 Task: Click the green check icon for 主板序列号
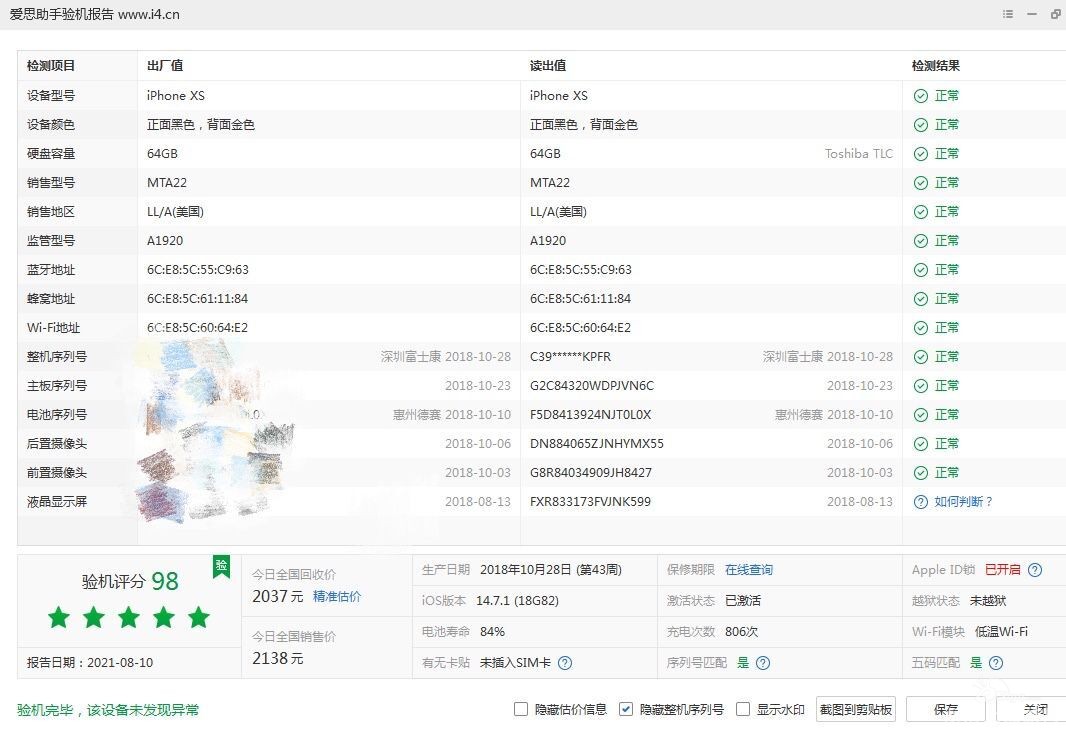click(x=921, y=386)
